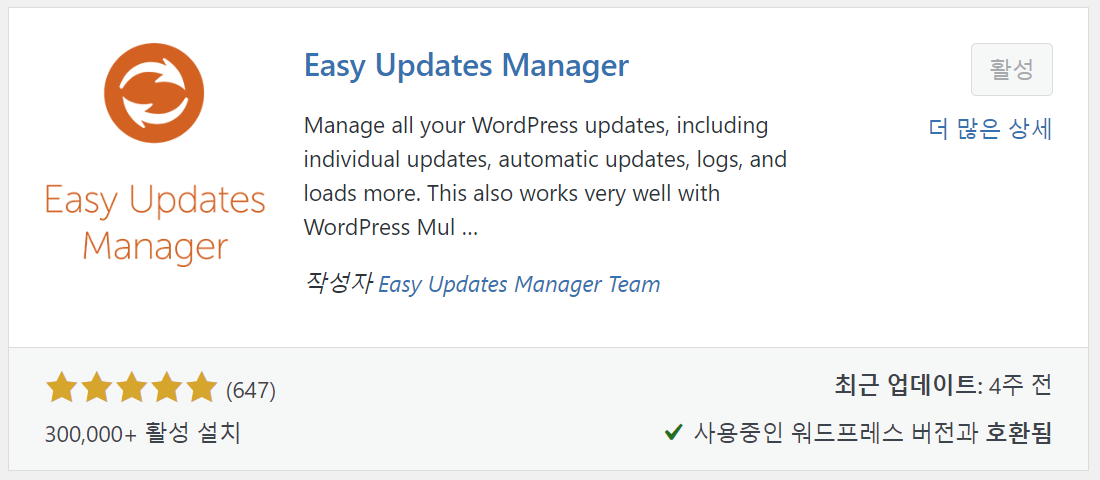1100x480 pixels.
Task: Click the green compatibility checkmark icon
Action: click(673, 433)
